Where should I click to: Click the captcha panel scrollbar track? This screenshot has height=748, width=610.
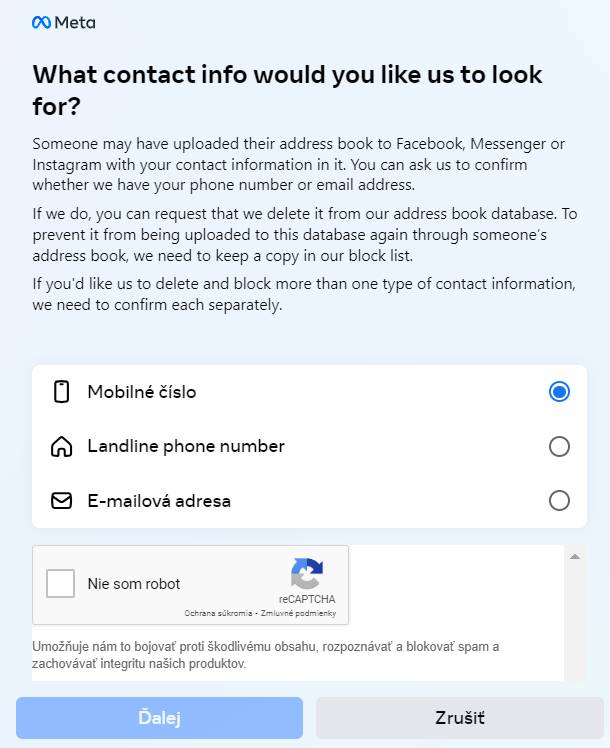coord(575,620)
